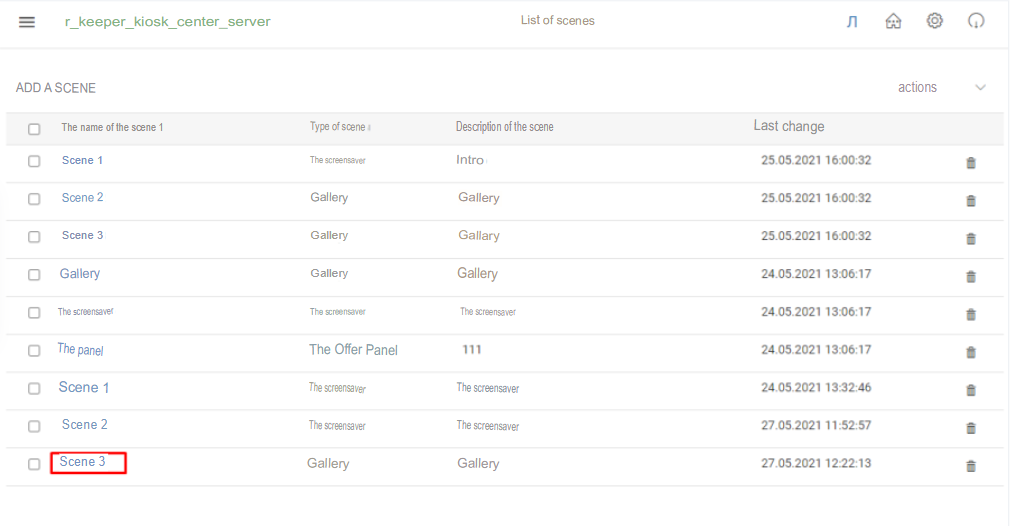Click the home icon in header
The height and width of the screenshot is (526, 1010).
tap(893, 21)
